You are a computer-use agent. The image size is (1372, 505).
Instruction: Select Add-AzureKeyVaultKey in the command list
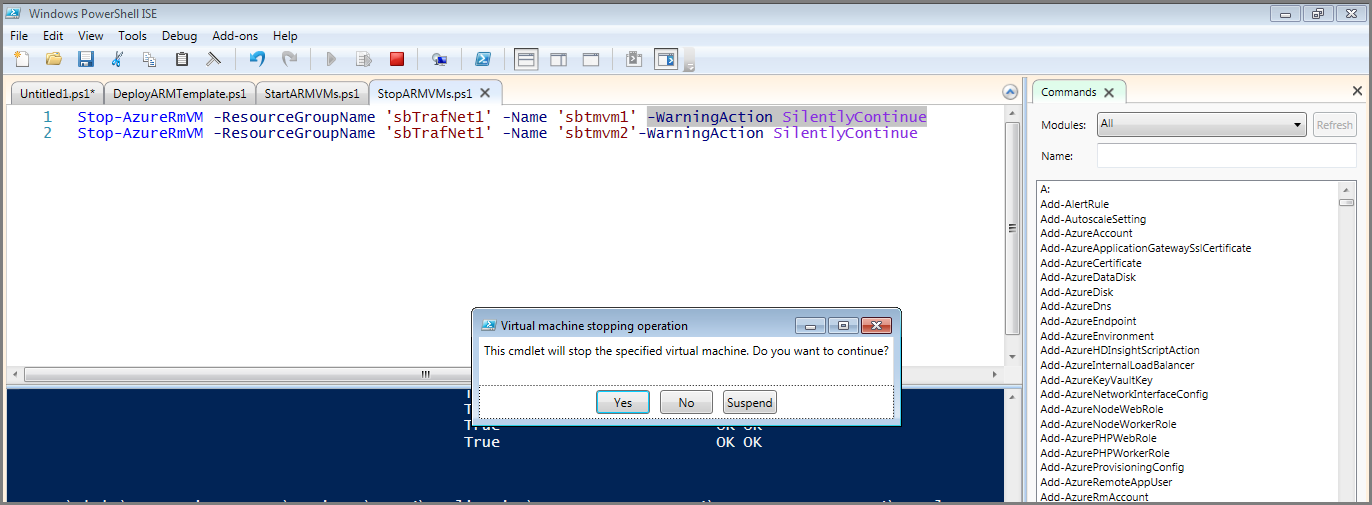pyautogui.click(x=1096, y=380)
